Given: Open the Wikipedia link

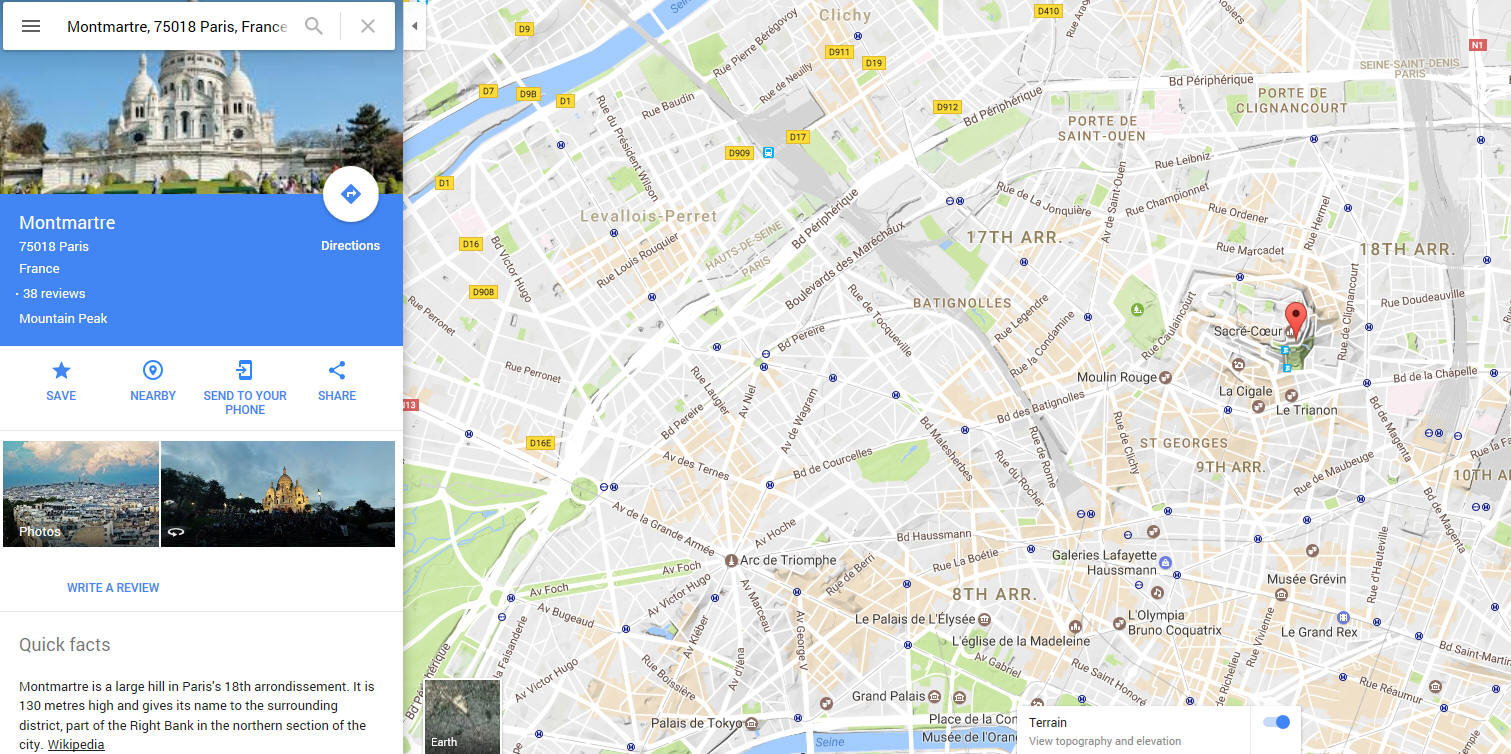Looking at the screenshot, I should click(76, 745).
